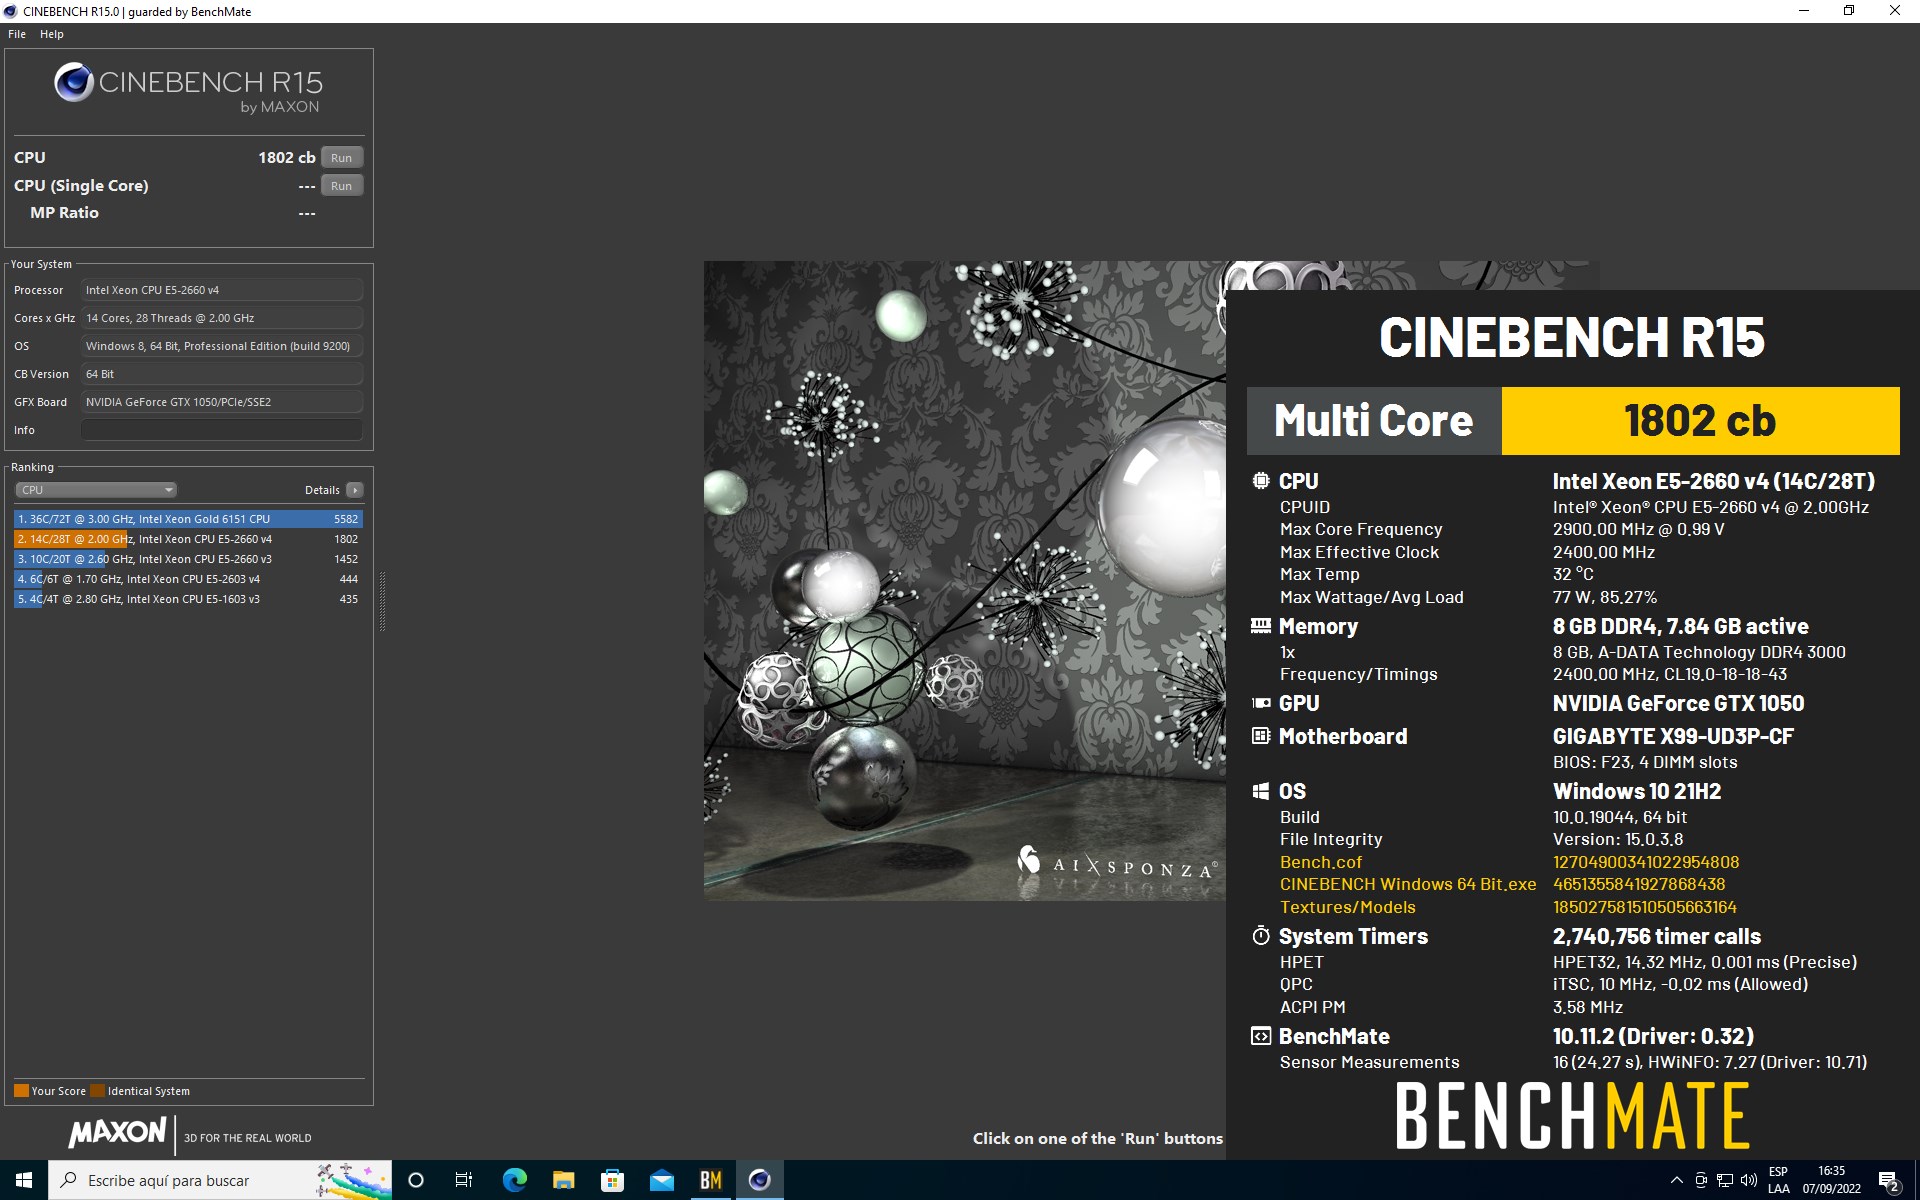Expand ranking Details arrow
Viewport: 1920px width, 1200px height.
[x=355, y=490]
